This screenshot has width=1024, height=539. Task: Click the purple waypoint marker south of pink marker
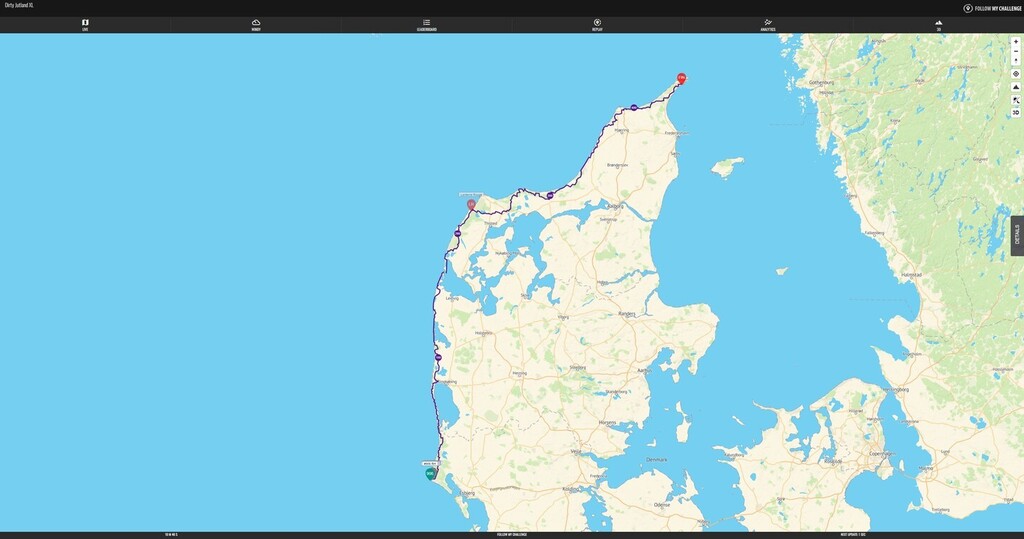pos(458,233)
